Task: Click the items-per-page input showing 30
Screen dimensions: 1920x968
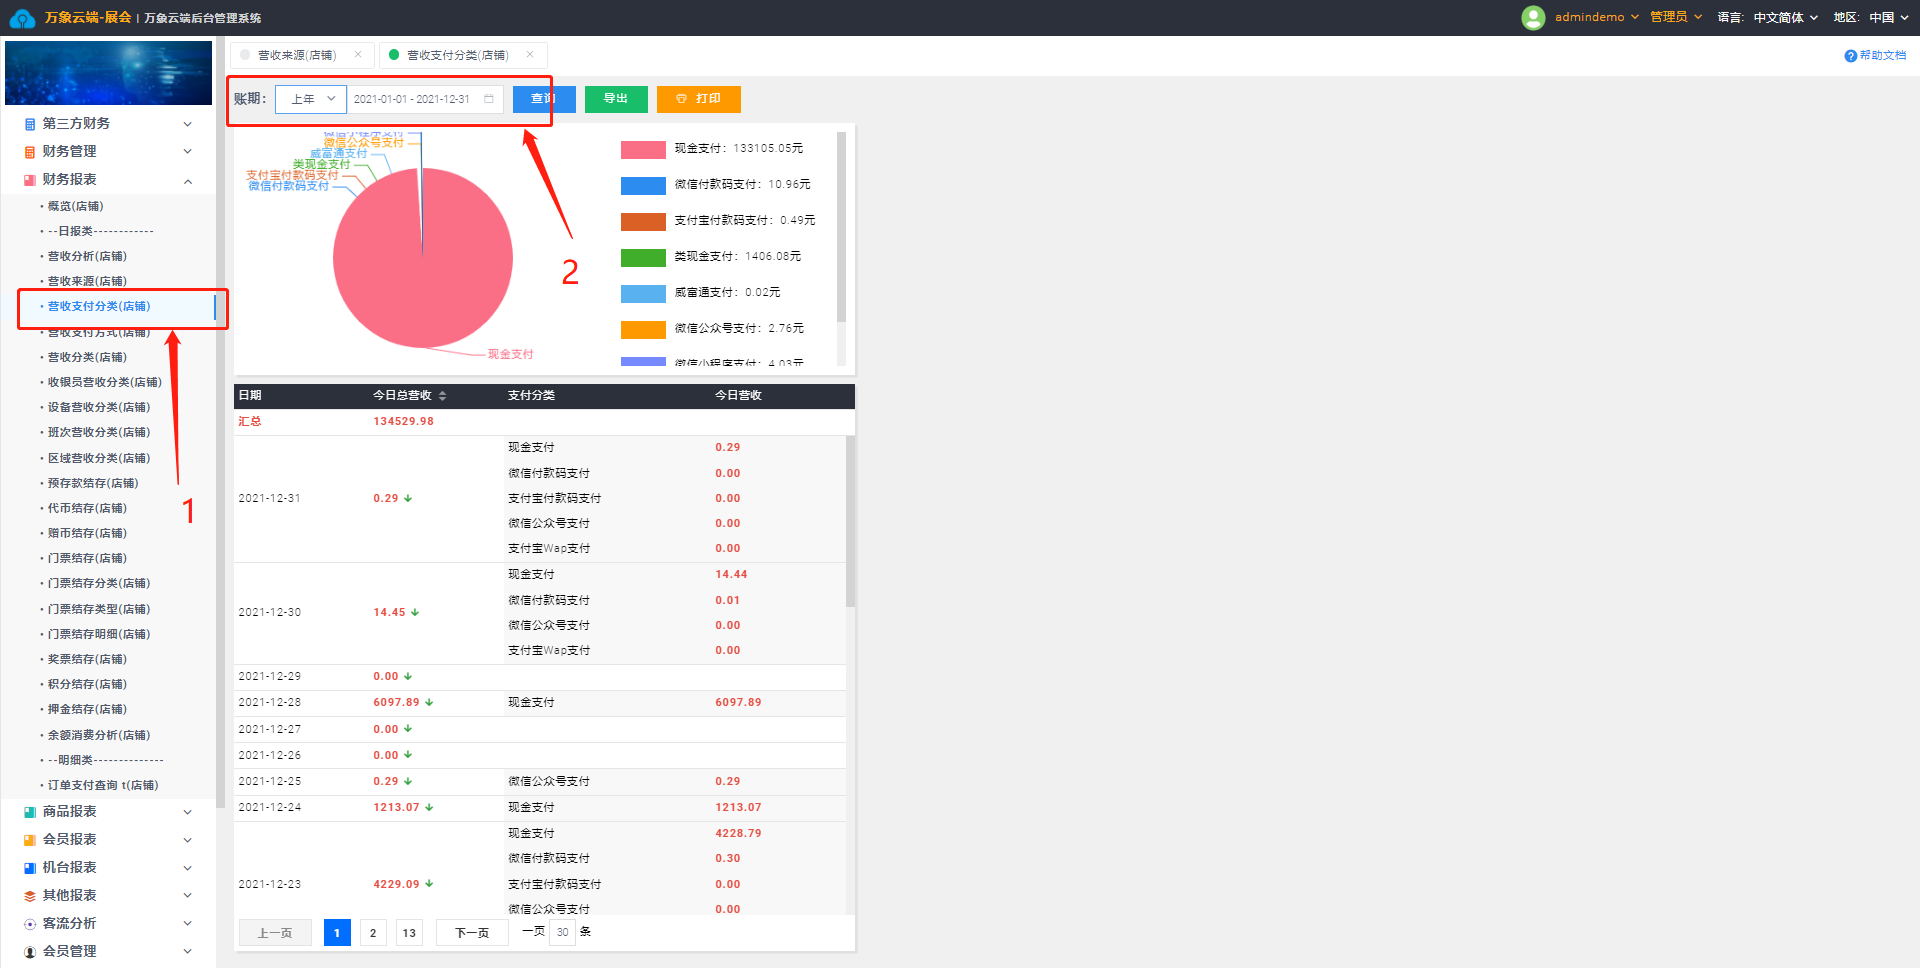Action: click(563, 933)
